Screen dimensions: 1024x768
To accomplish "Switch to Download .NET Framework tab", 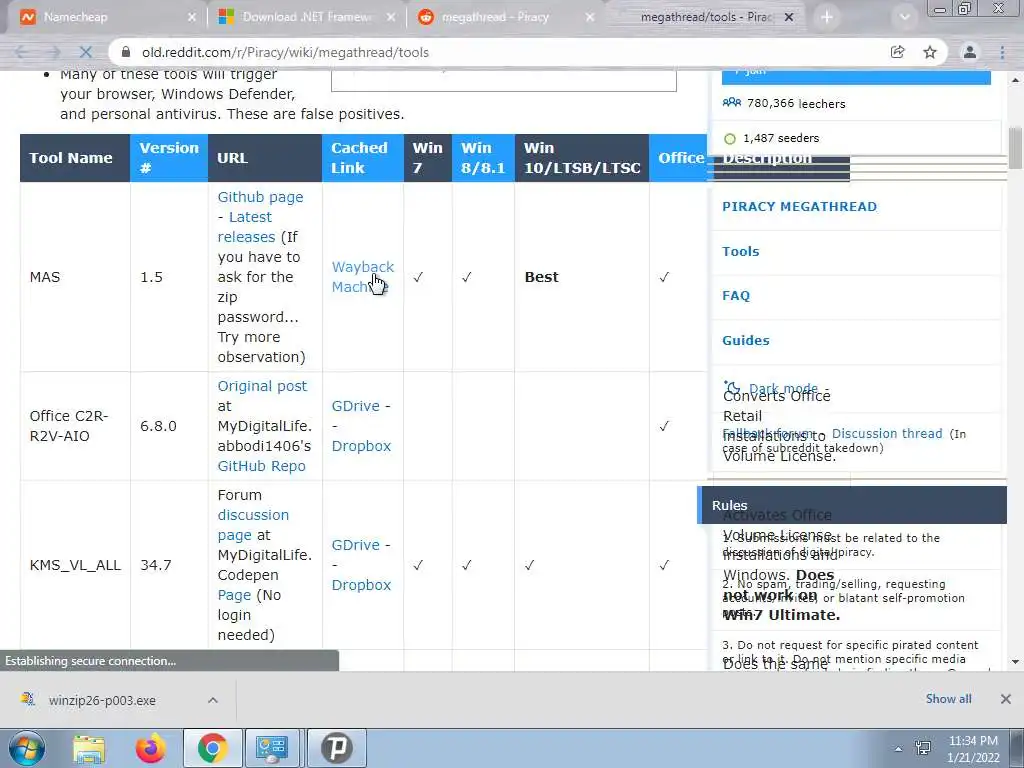I will click(306, 18).
